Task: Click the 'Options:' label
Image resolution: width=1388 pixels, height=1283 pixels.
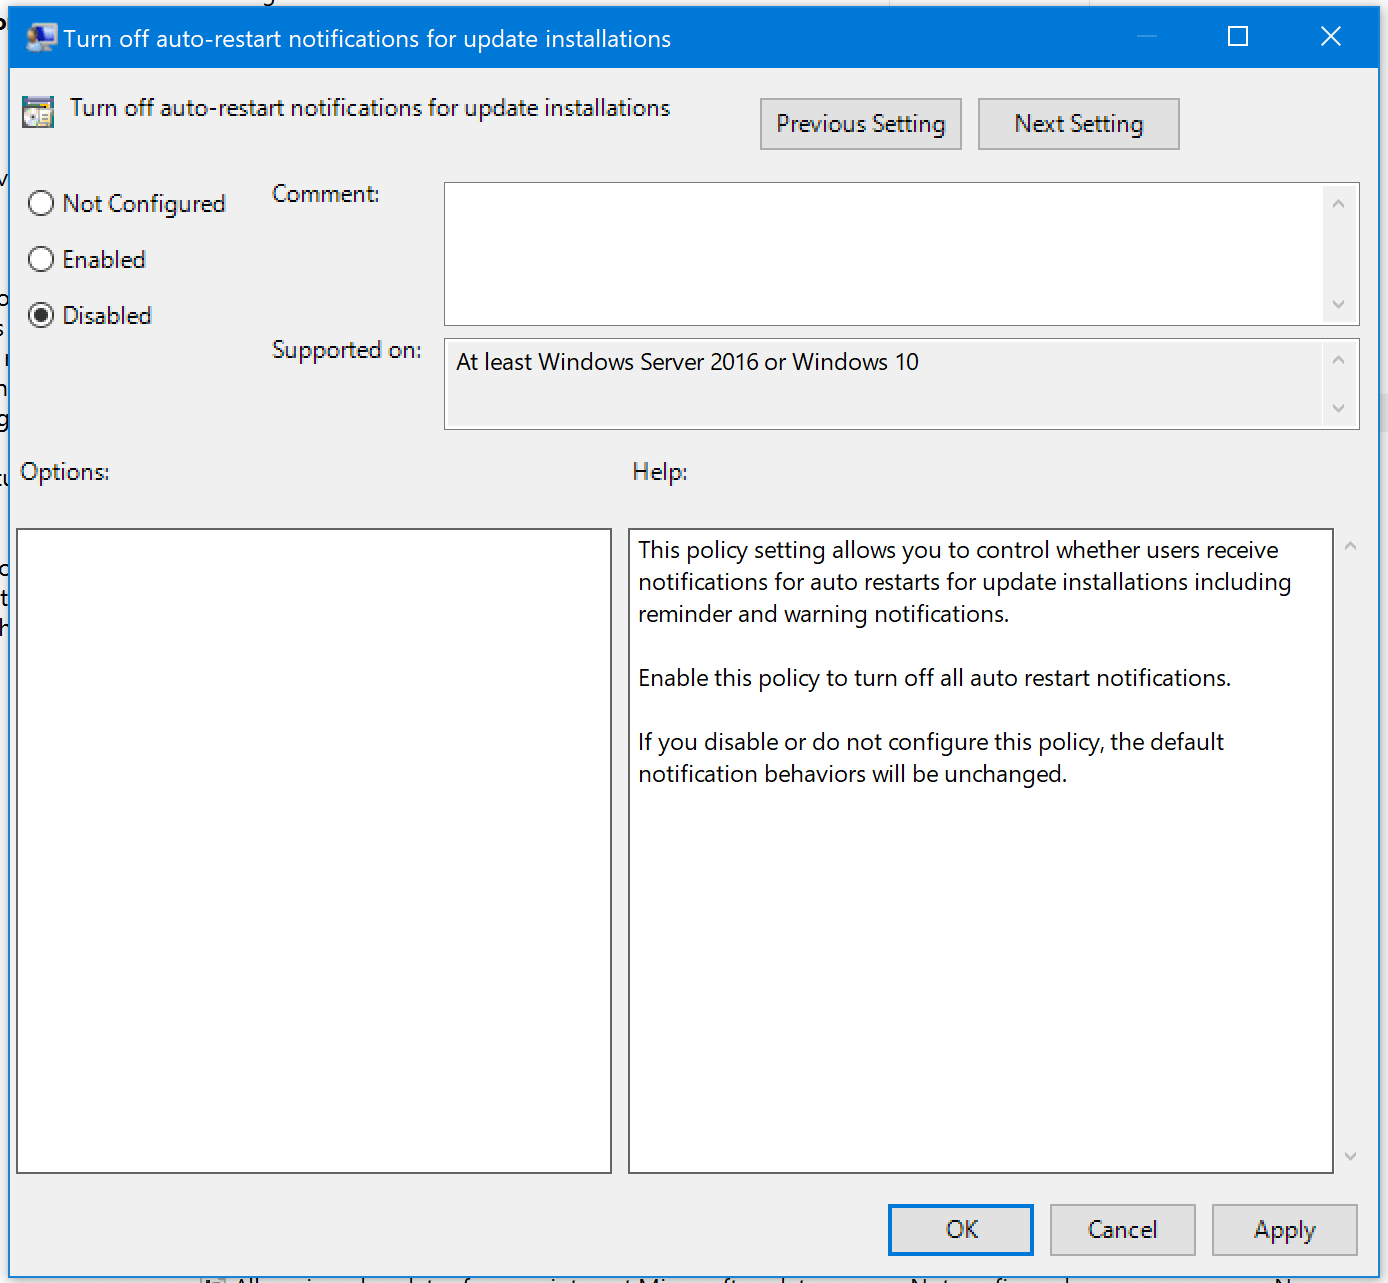Action: 65,472
